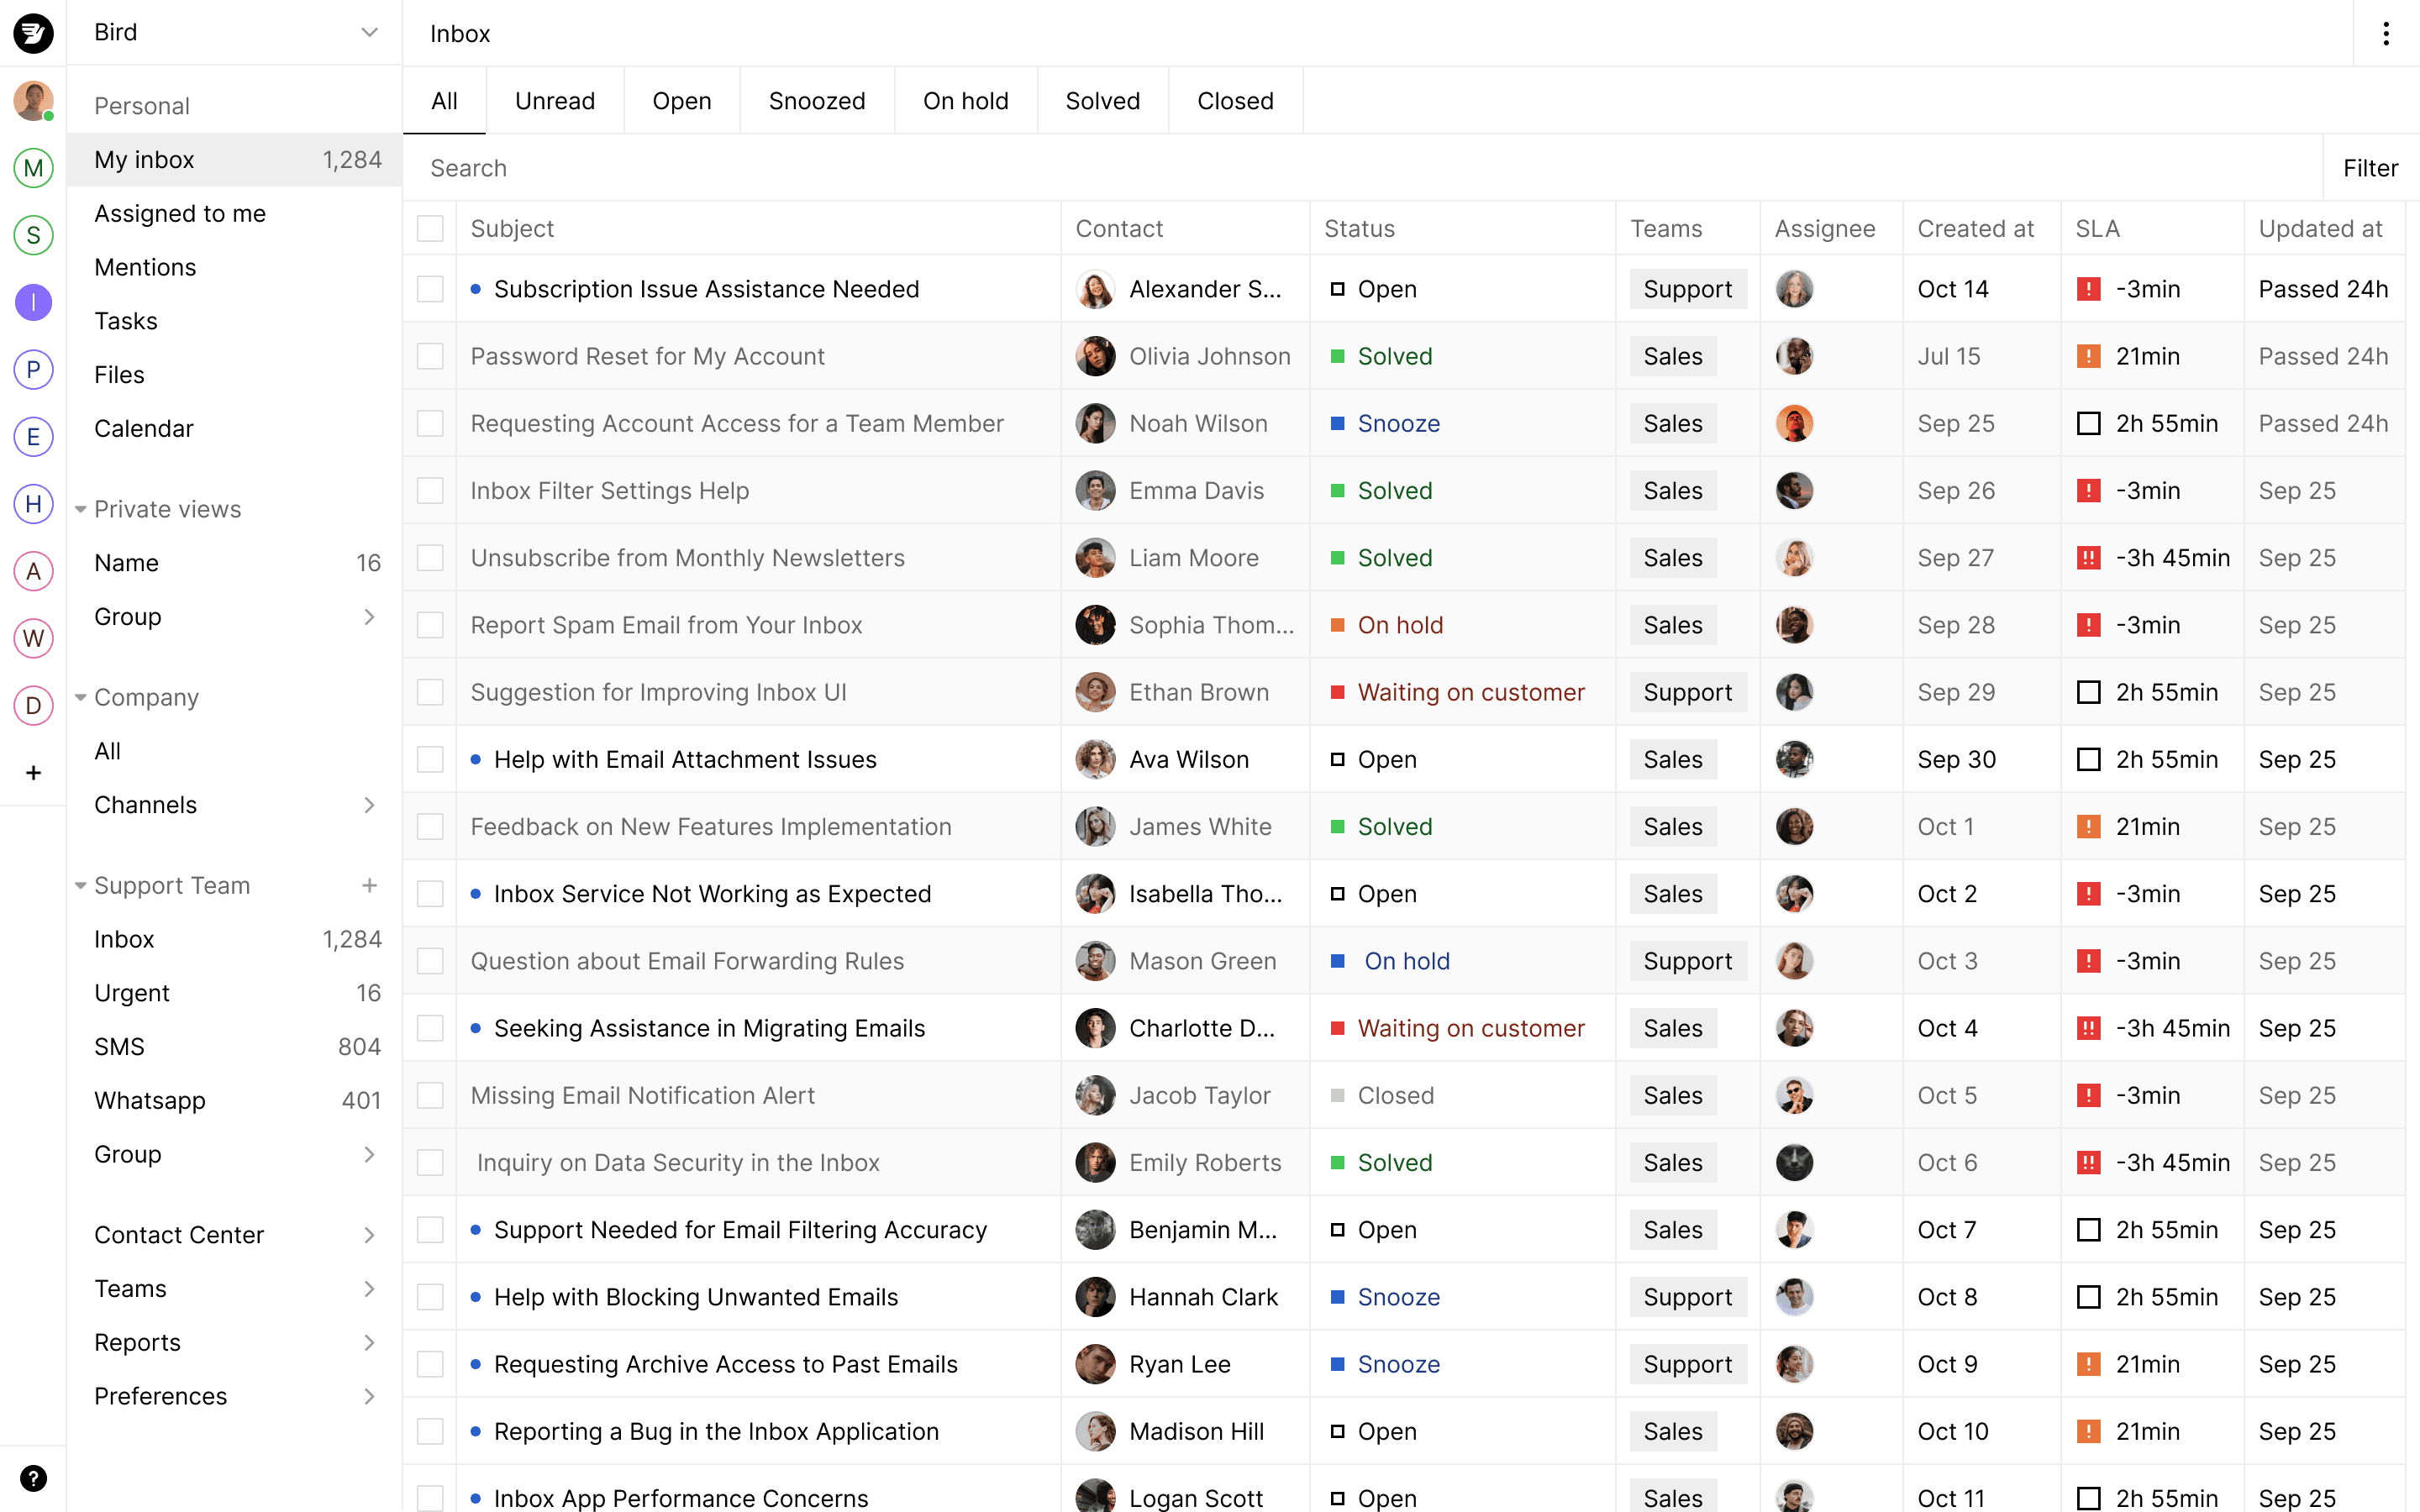Screen dimensions: 2420x1512
Task: Switch to the On hold tab
Action: coord(965,101)
